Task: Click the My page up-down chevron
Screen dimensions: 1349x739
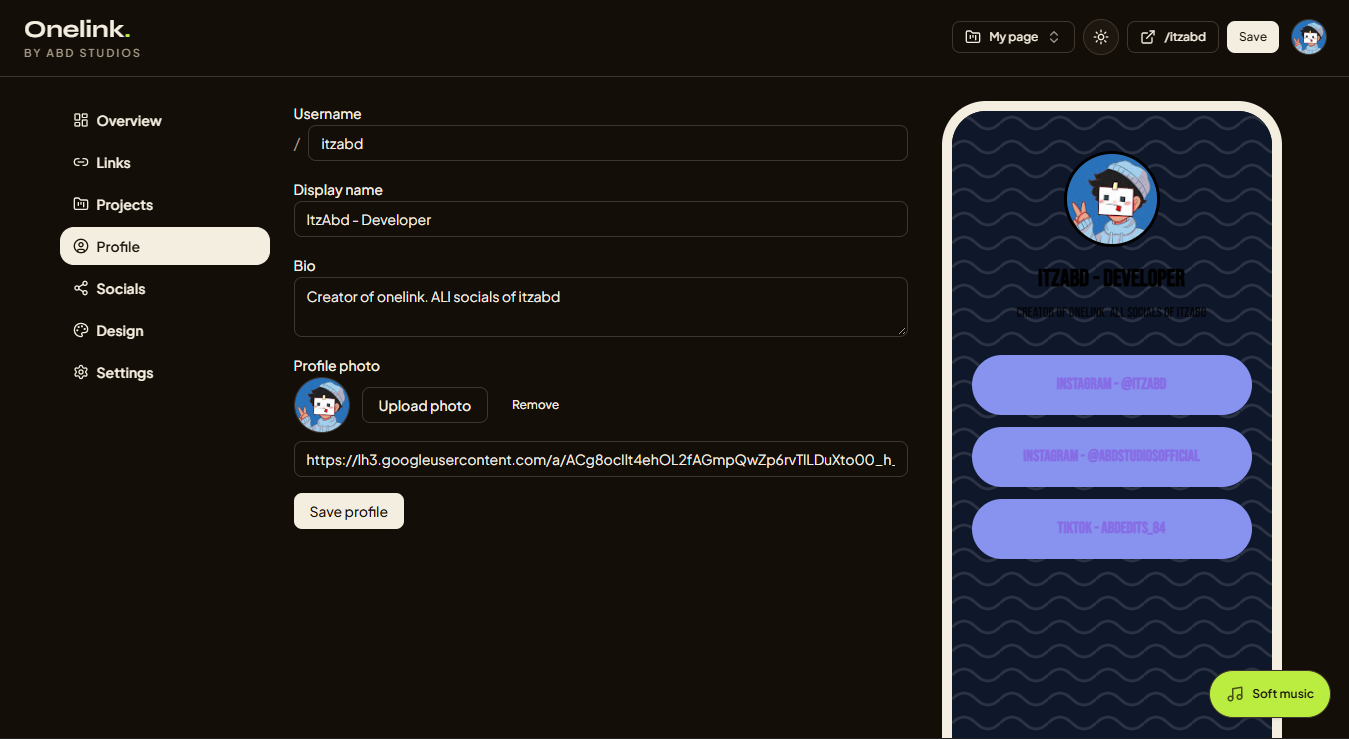Action: tap(1054, 37)
